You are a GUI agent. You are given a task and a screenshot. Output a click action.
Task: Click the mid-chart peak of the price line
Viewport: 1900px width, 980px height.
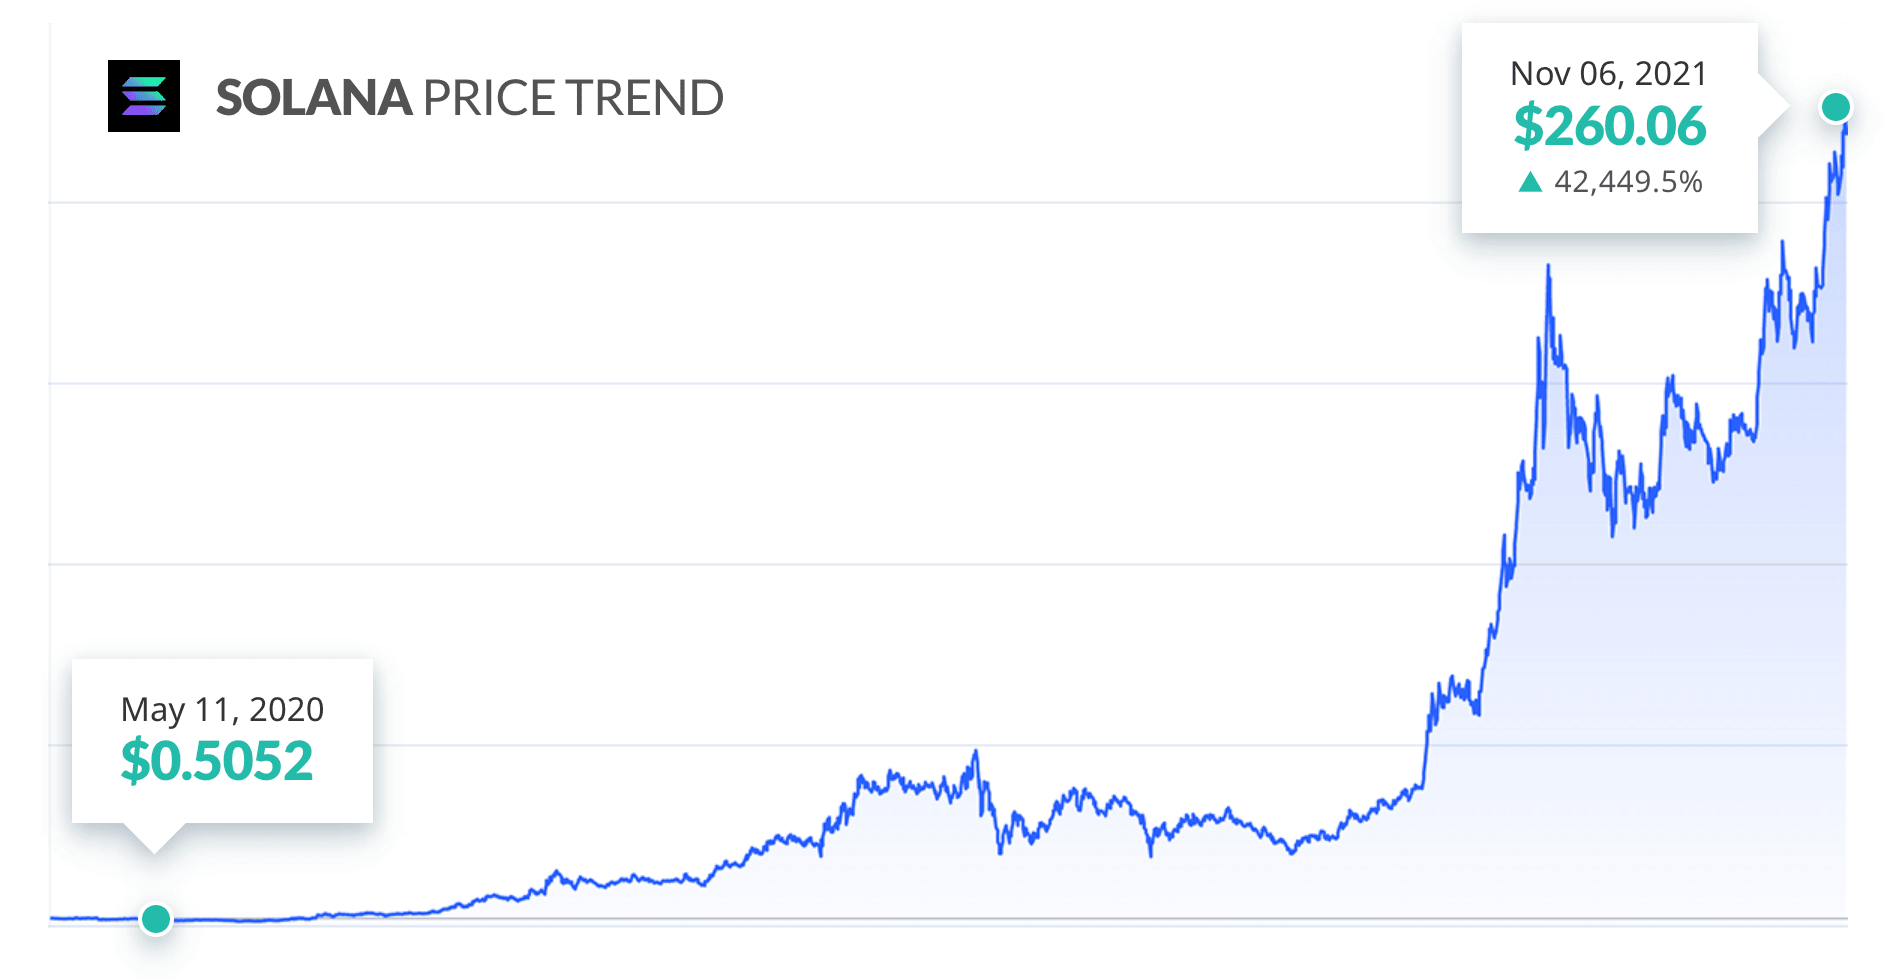coord(975,753)
